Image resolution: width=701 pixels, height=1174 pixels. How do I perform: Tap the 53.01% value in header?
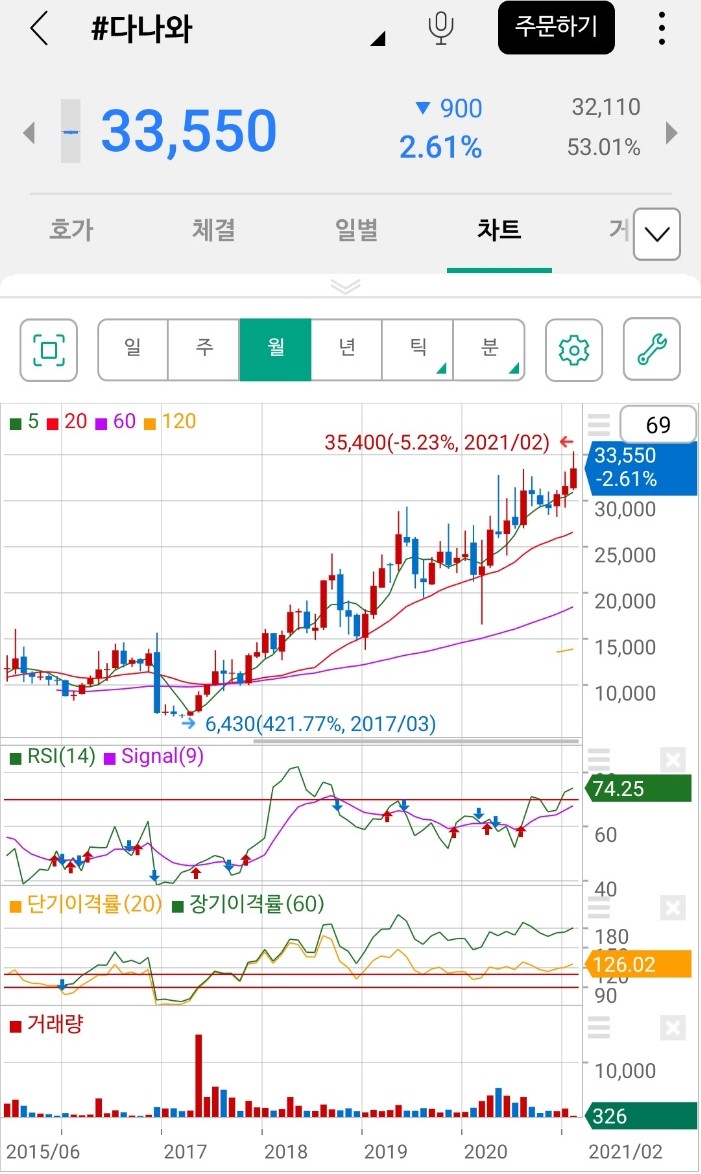pyautogui.click(x=604, y=147)
